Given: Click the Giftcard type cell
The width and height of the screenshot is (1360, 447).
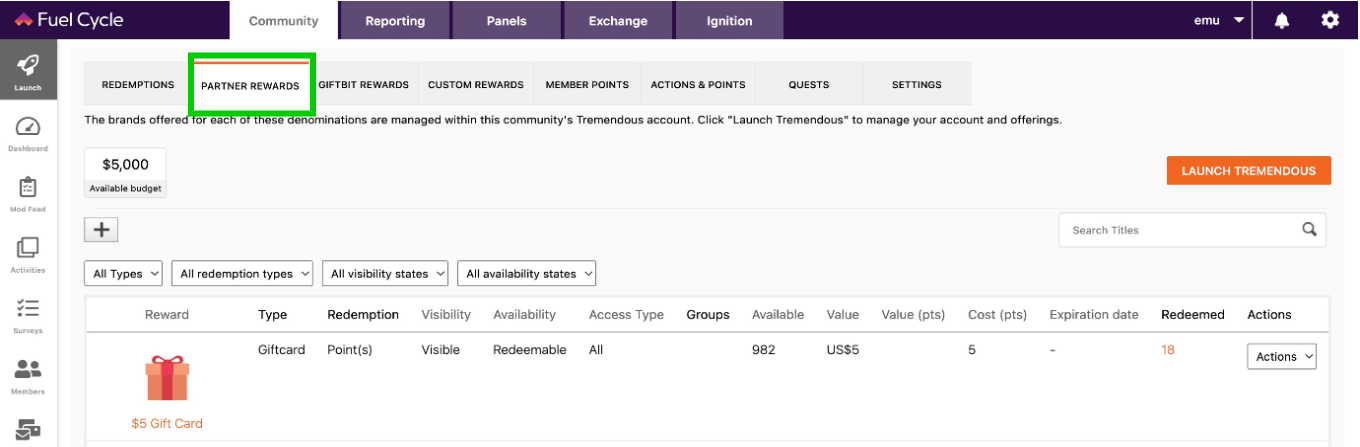Looking at the screenshot, I should (x=282, y=350).
